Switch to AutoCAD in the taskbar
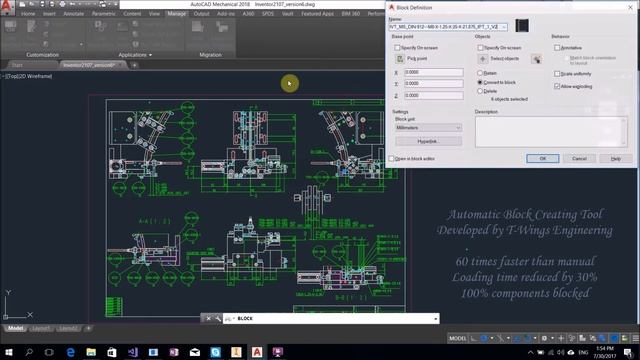The height and width of the screenshot is (360, 640). tap(257, 352)
